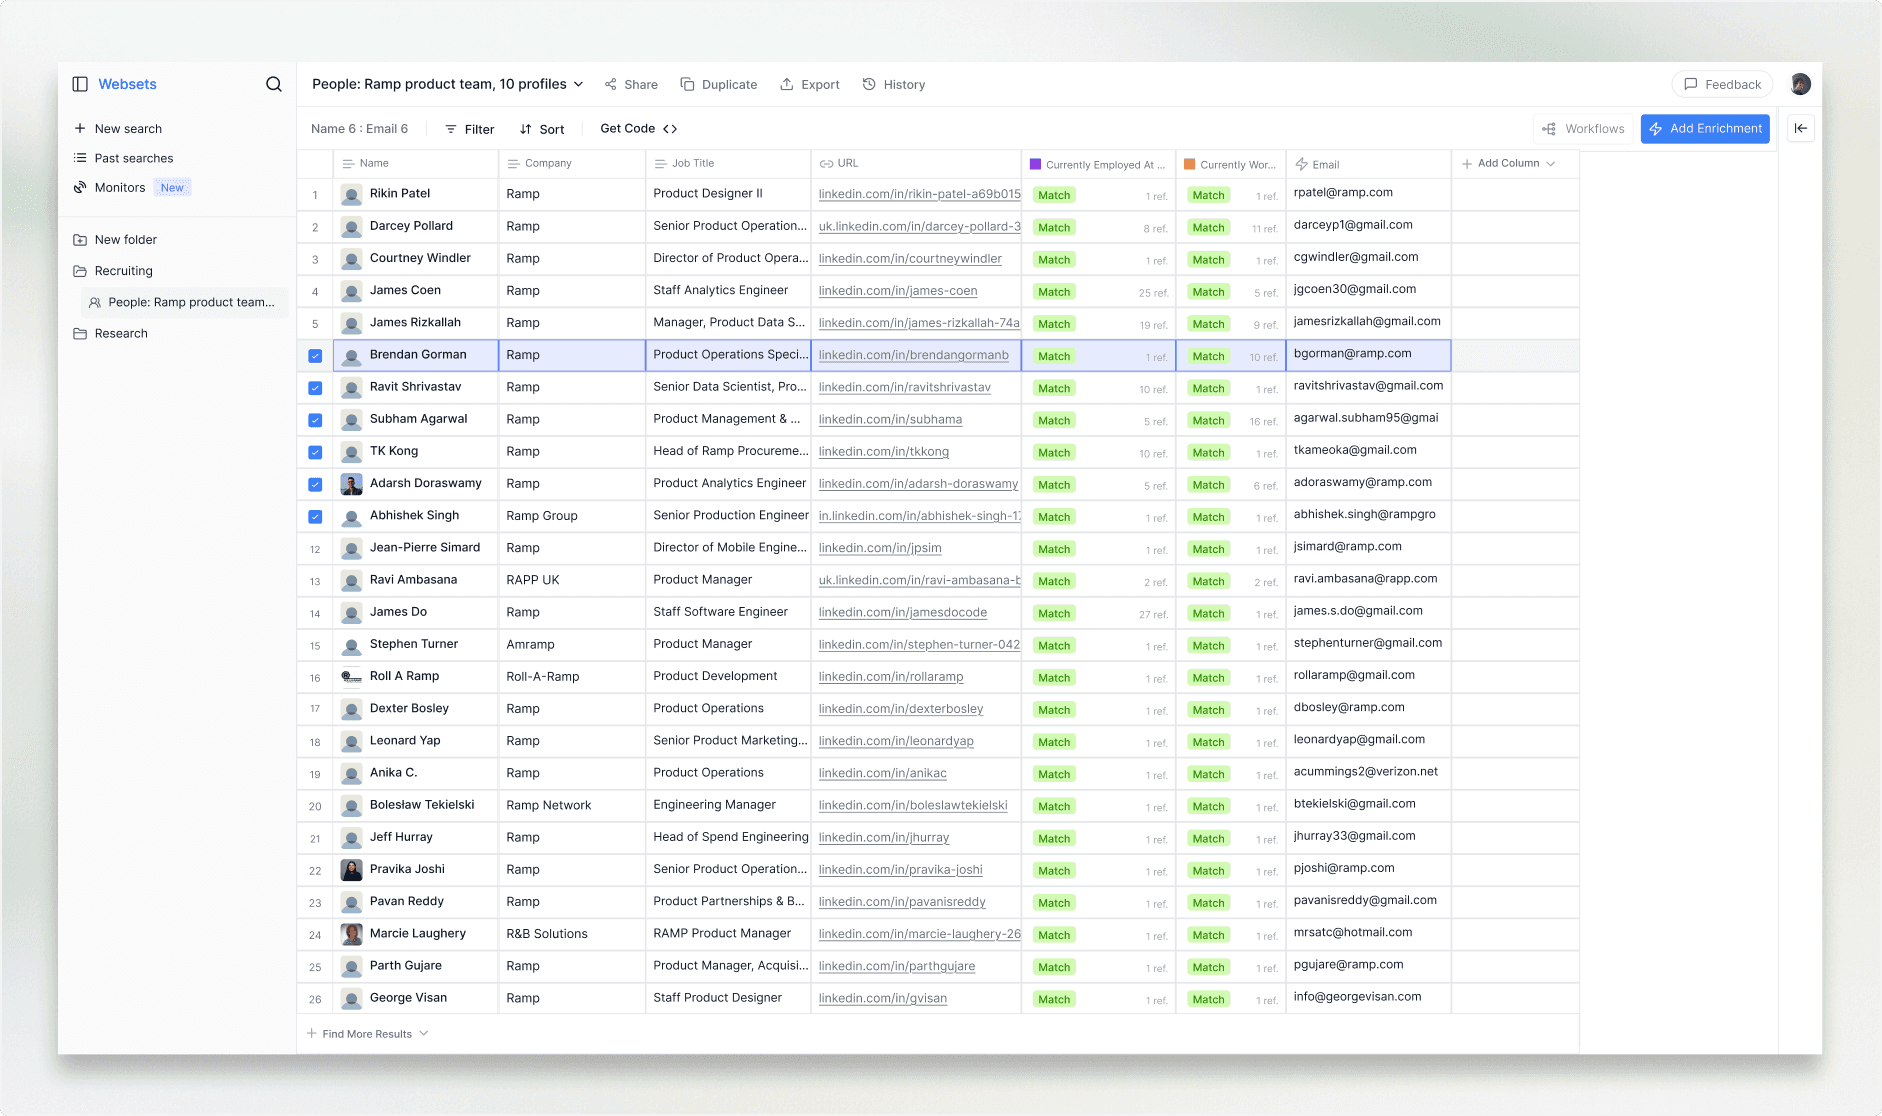The width and height of the screenshot is (1882, 1116).
Task: Click orange swatch in Currently Wor... header
Action: coord(1190,164)
